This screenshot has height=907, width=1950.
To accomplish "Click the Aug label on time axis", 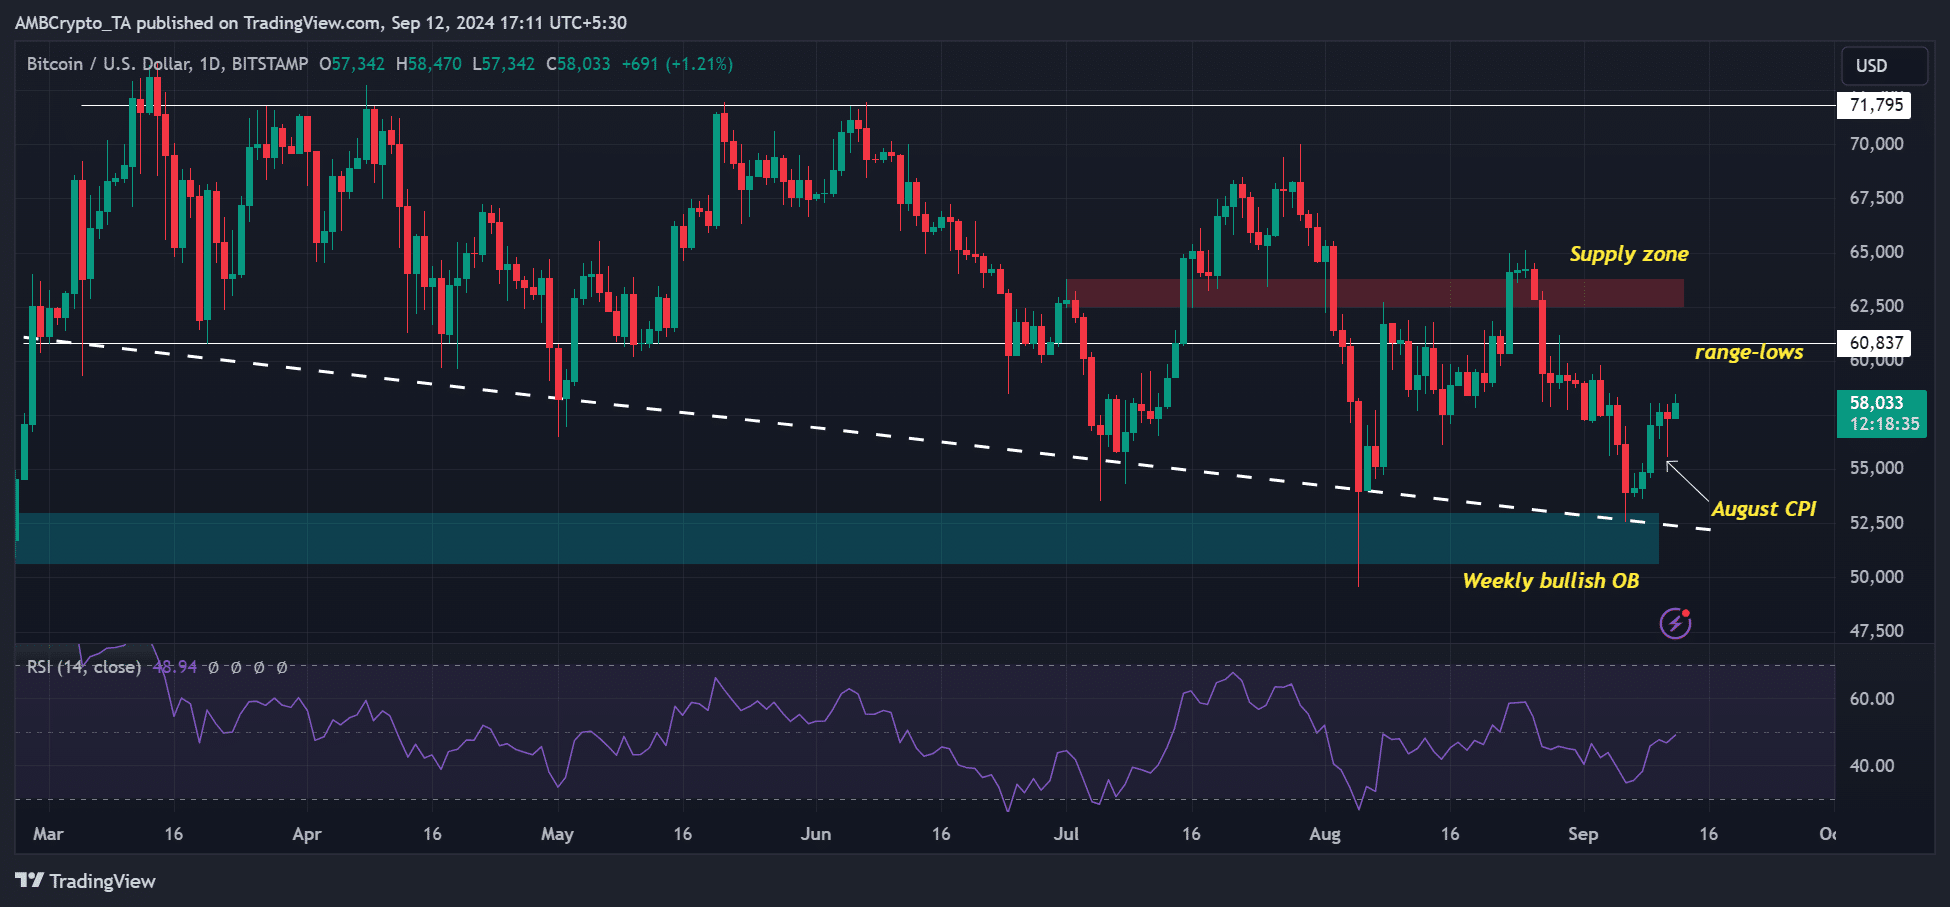I will (x=1325, y=834).
